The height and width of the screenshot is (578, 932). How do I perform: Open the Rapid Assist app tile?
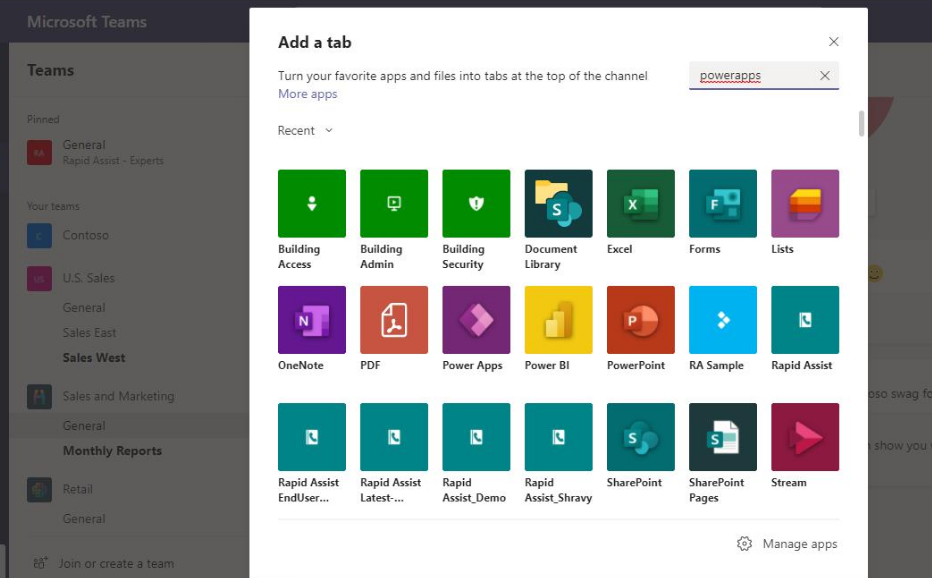(x=805, y=320)
